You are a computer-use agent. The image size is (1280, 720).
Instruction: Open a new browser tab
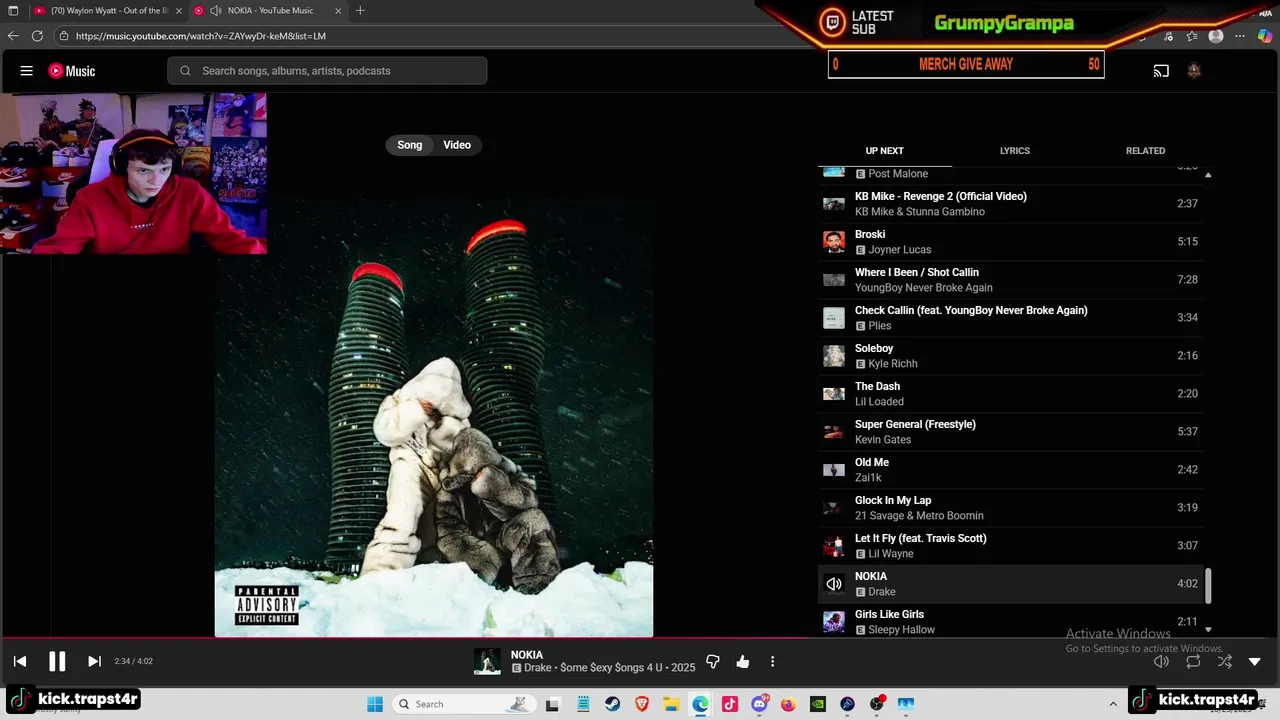pyautogui.click(x=360, y=11)
